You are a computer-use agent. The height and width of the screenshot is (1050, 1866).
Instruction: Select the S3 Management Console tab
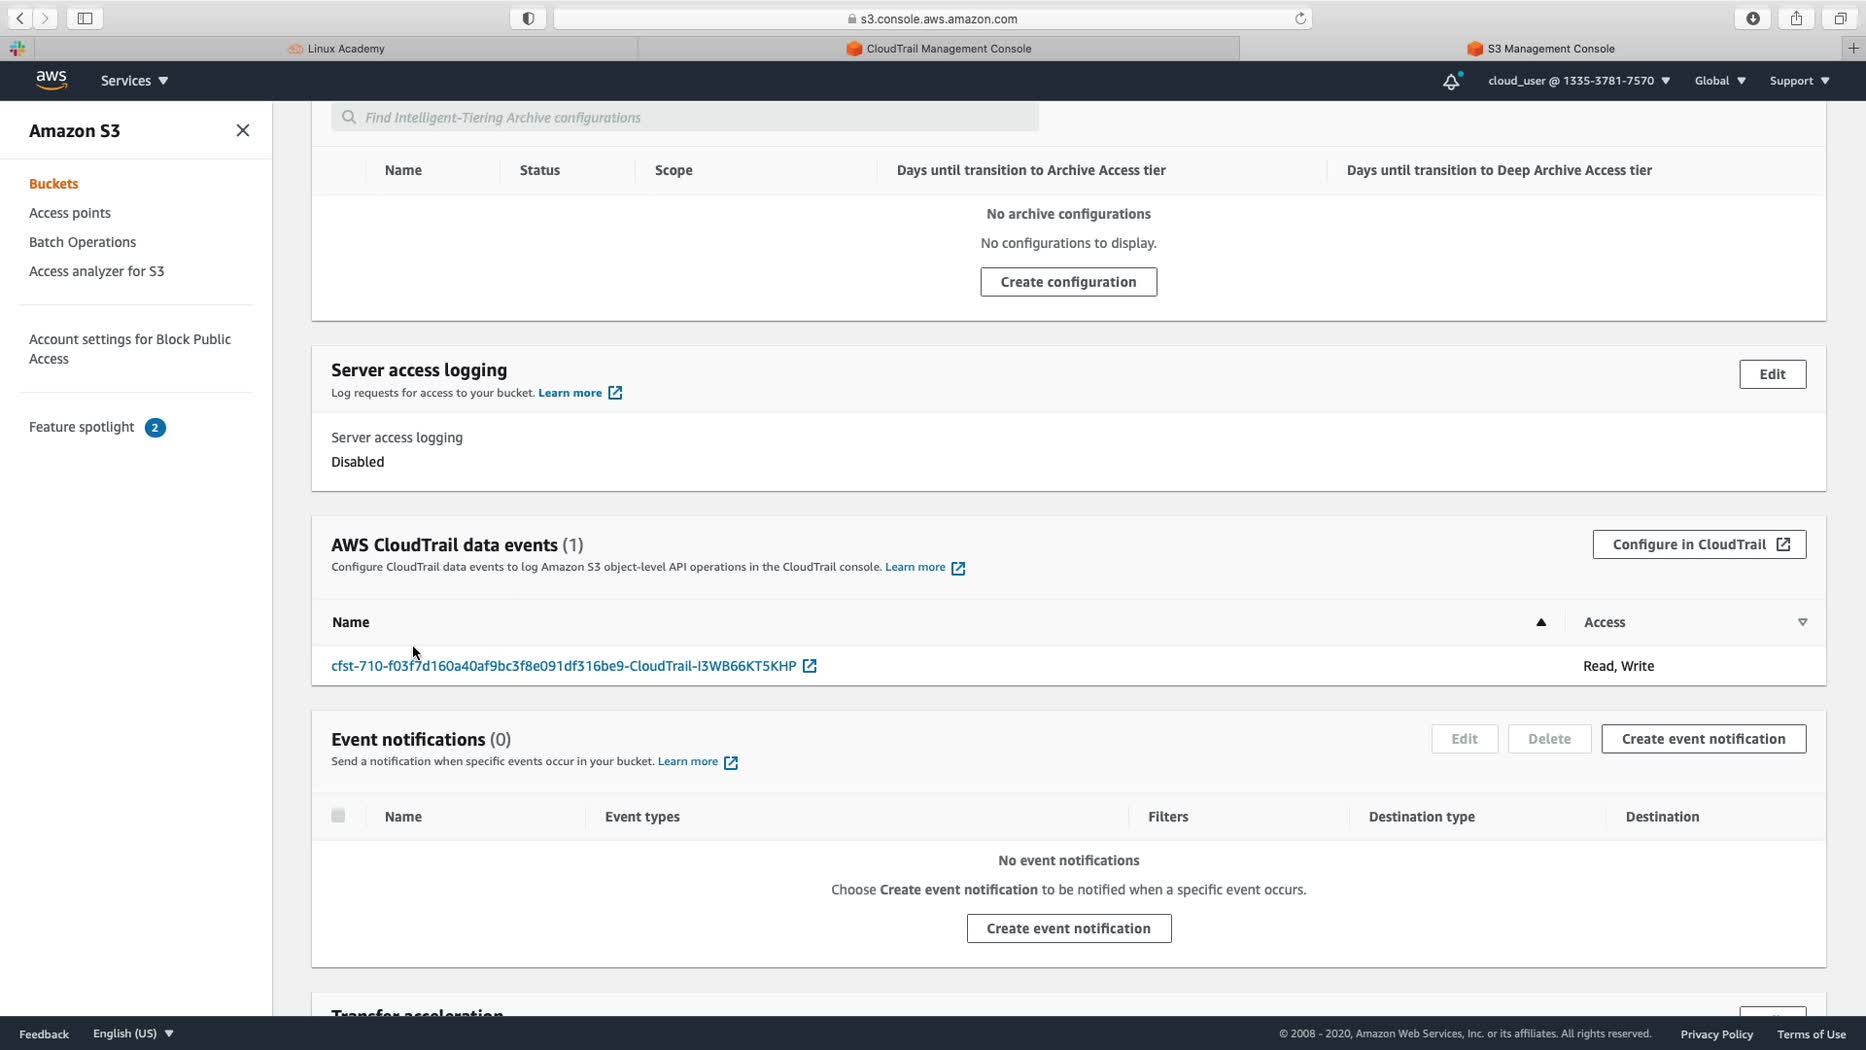tap(1541, 48)
